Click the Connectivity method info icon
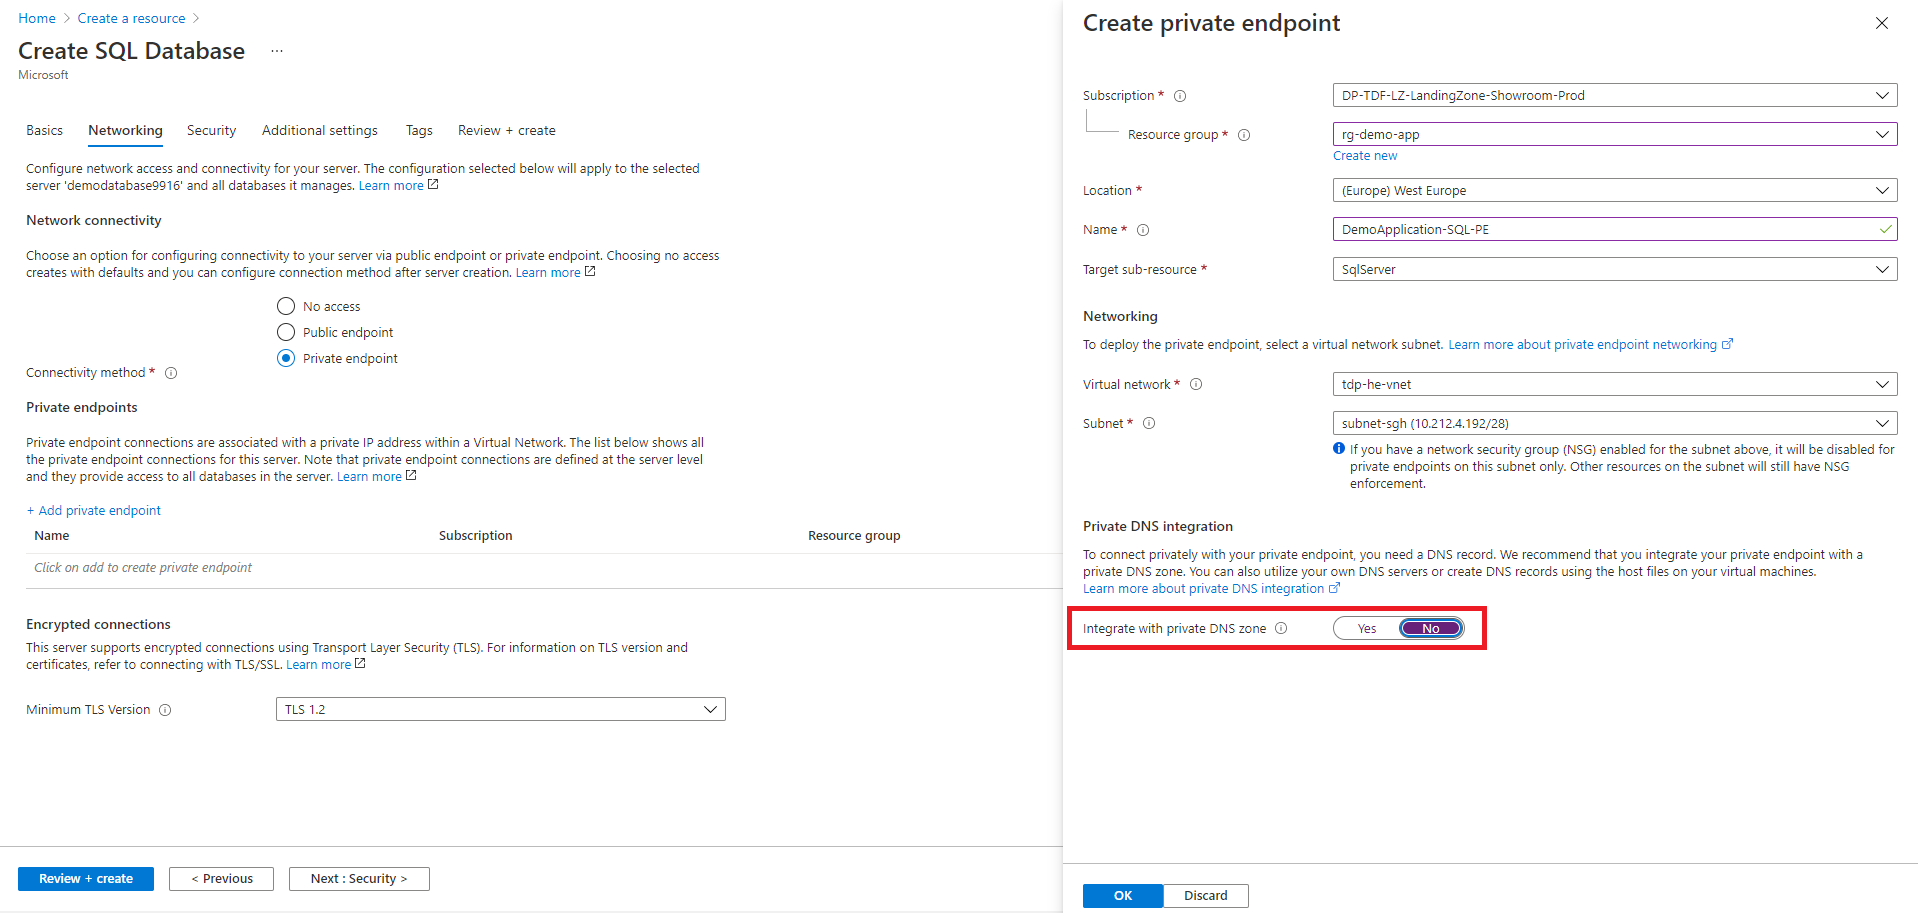This screenshot has height=913, width=1918. 171,373
